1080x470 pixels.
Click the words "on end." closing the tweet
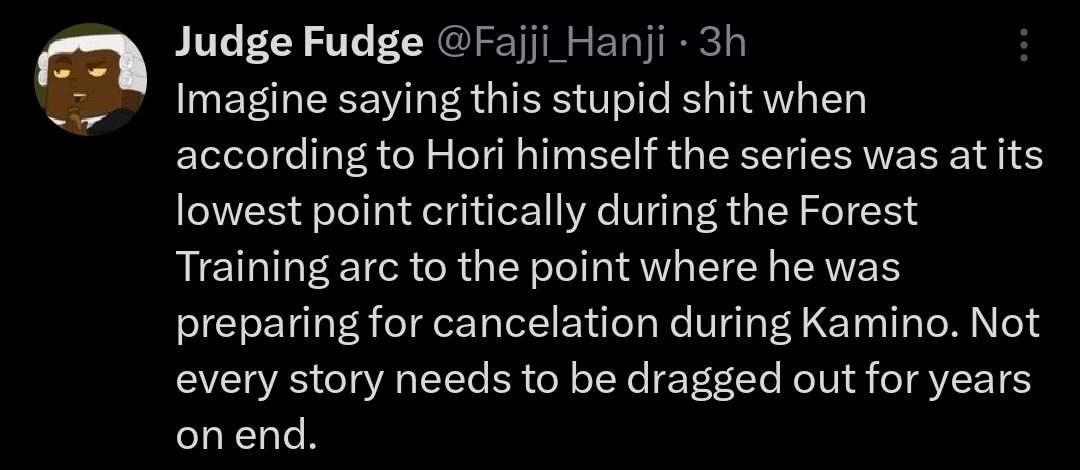click(246, 435)
